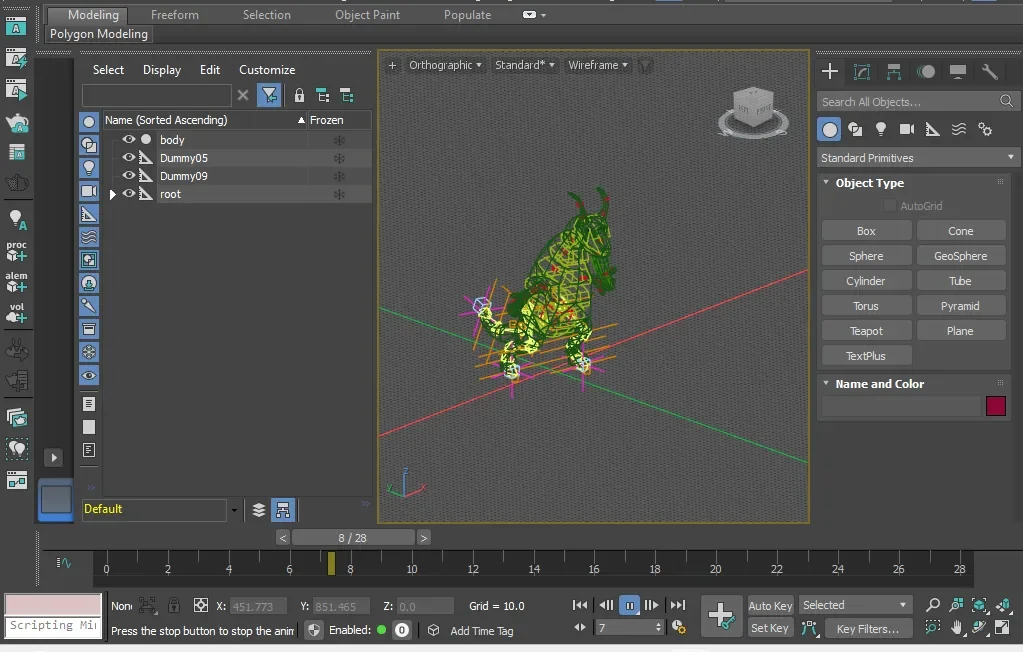Hide Dummy05 via its eye icon
This screenshot has width=1023, height=652.
(x=129, y=157)
